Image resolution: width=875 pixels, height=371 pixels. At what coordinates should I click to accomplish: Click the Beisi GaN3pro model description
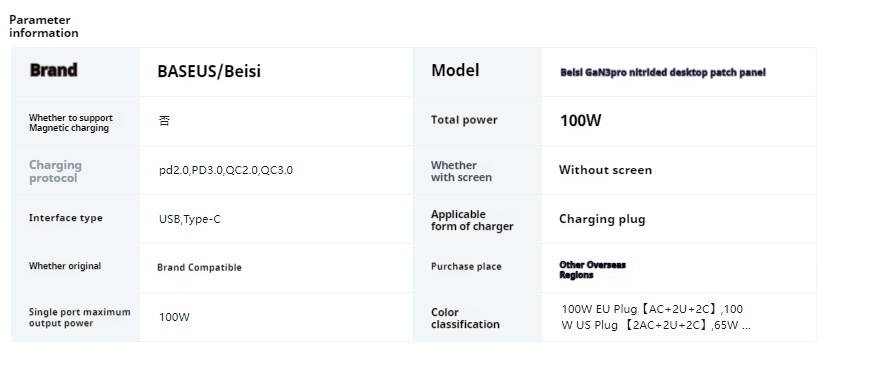662,73
